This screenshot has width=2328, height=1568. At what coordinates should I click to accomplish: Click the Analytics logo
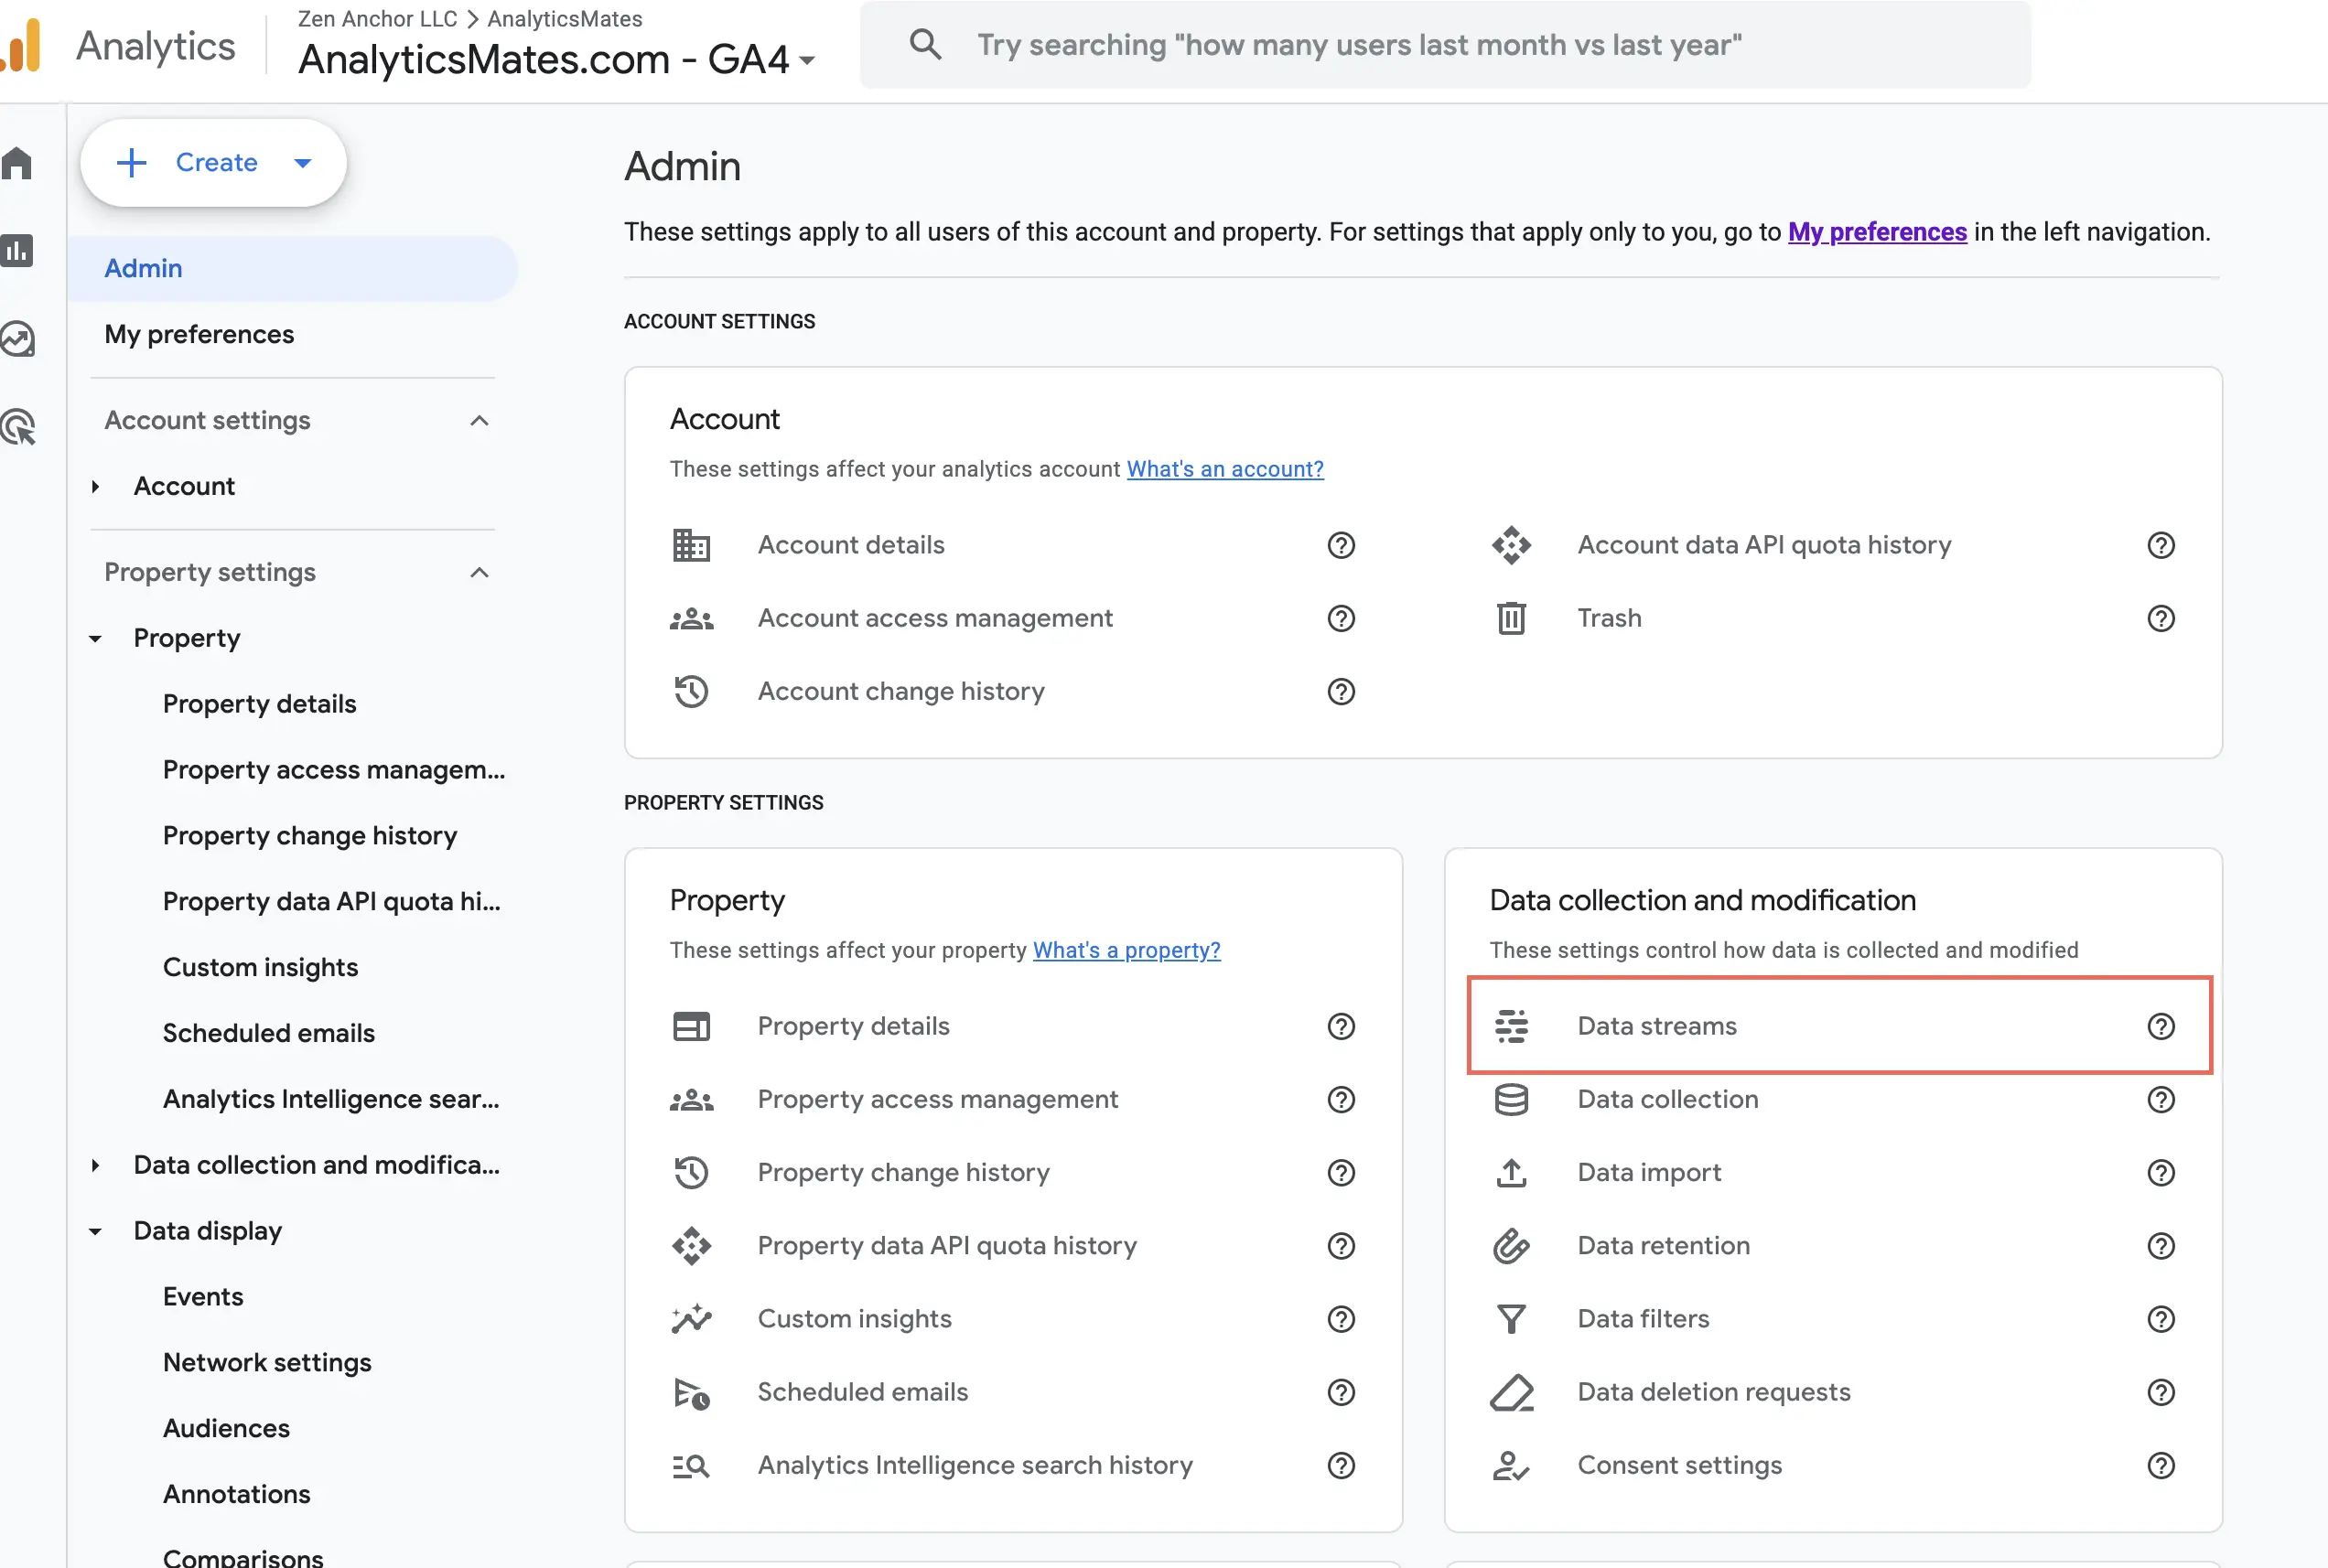[x=22, y=46]
